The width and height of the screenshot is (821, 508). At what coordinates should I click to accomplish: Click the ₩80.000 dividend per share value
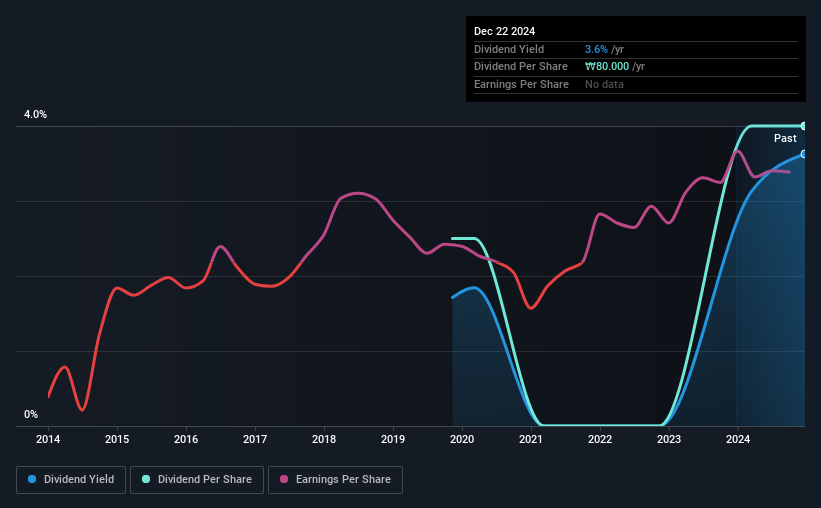click(607, 67)
